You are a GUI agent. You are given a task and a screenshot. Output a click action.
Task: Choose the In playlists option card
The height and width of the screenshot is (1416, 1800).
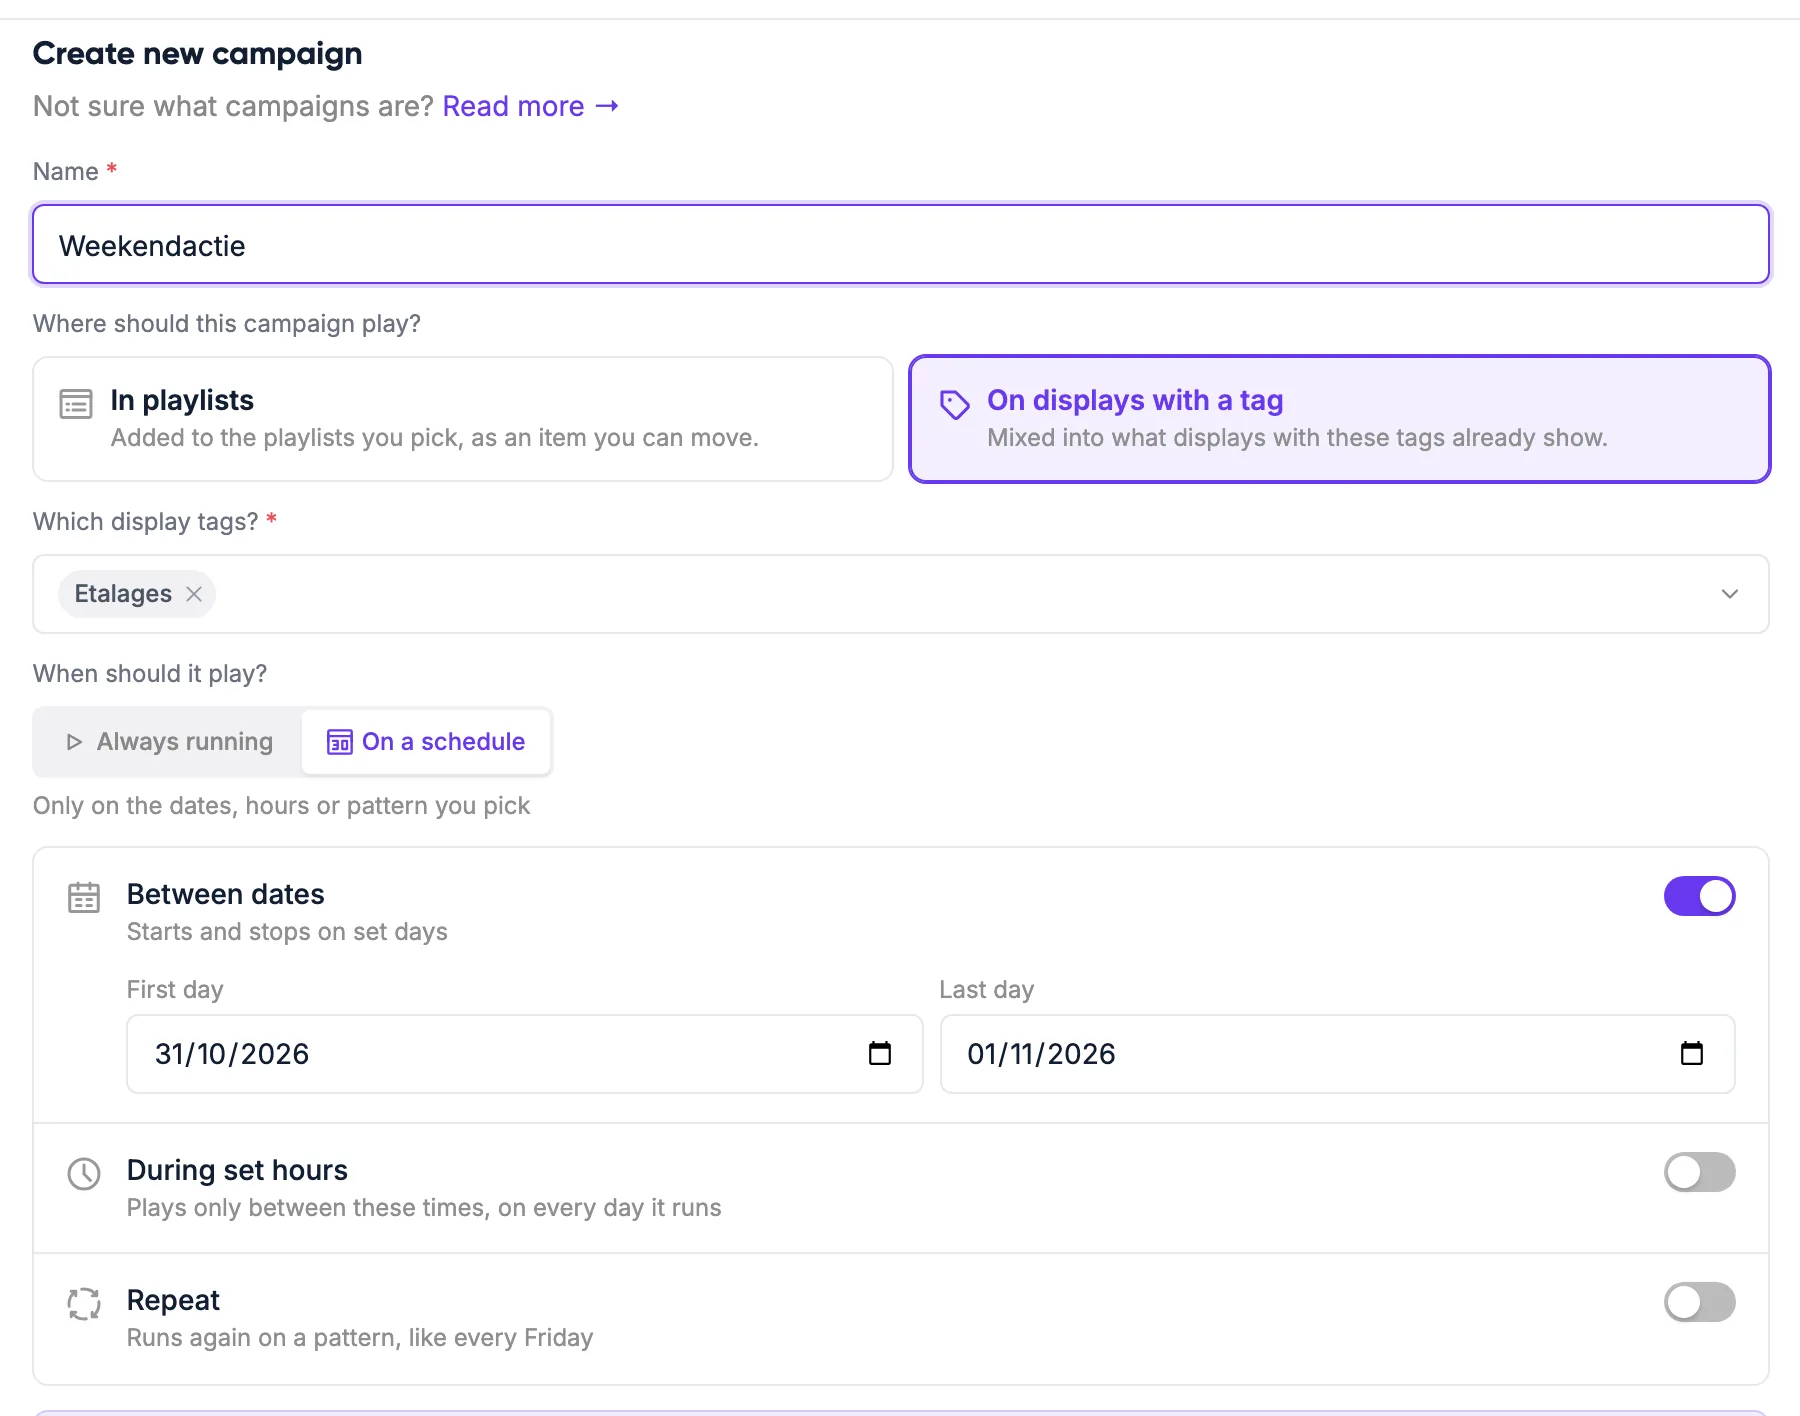463,419
